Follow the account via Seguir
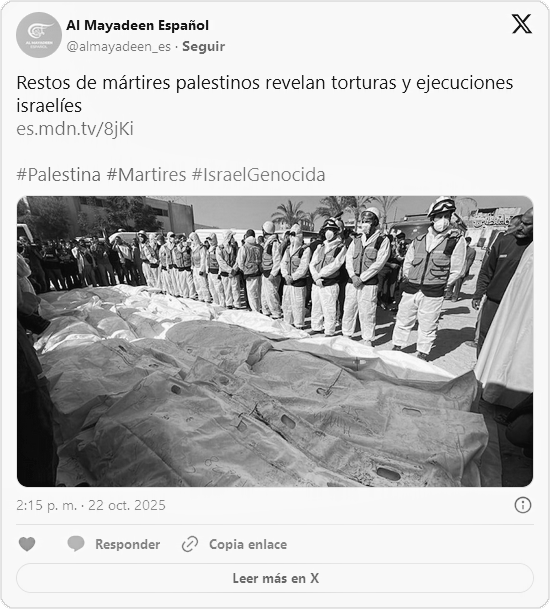Viewport: 550px width, 609px height. 204,46
